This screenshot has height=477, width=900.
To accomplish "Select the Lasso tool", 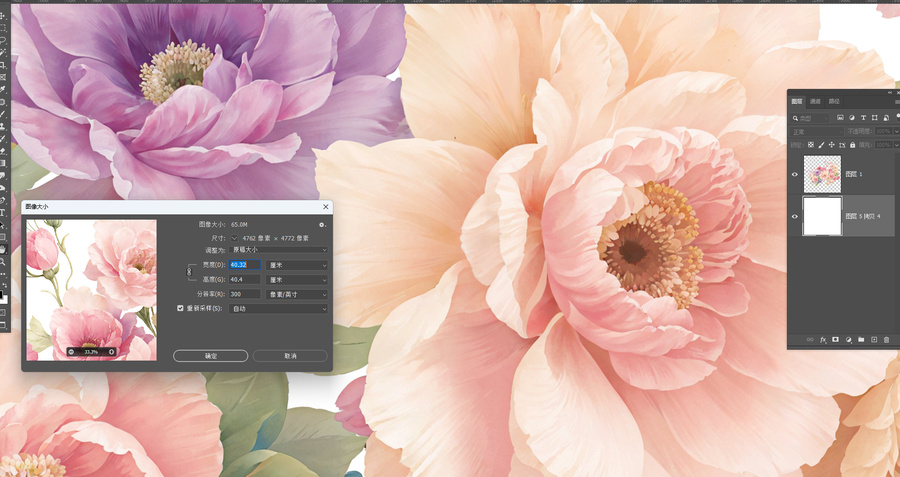I will (3, 40).
